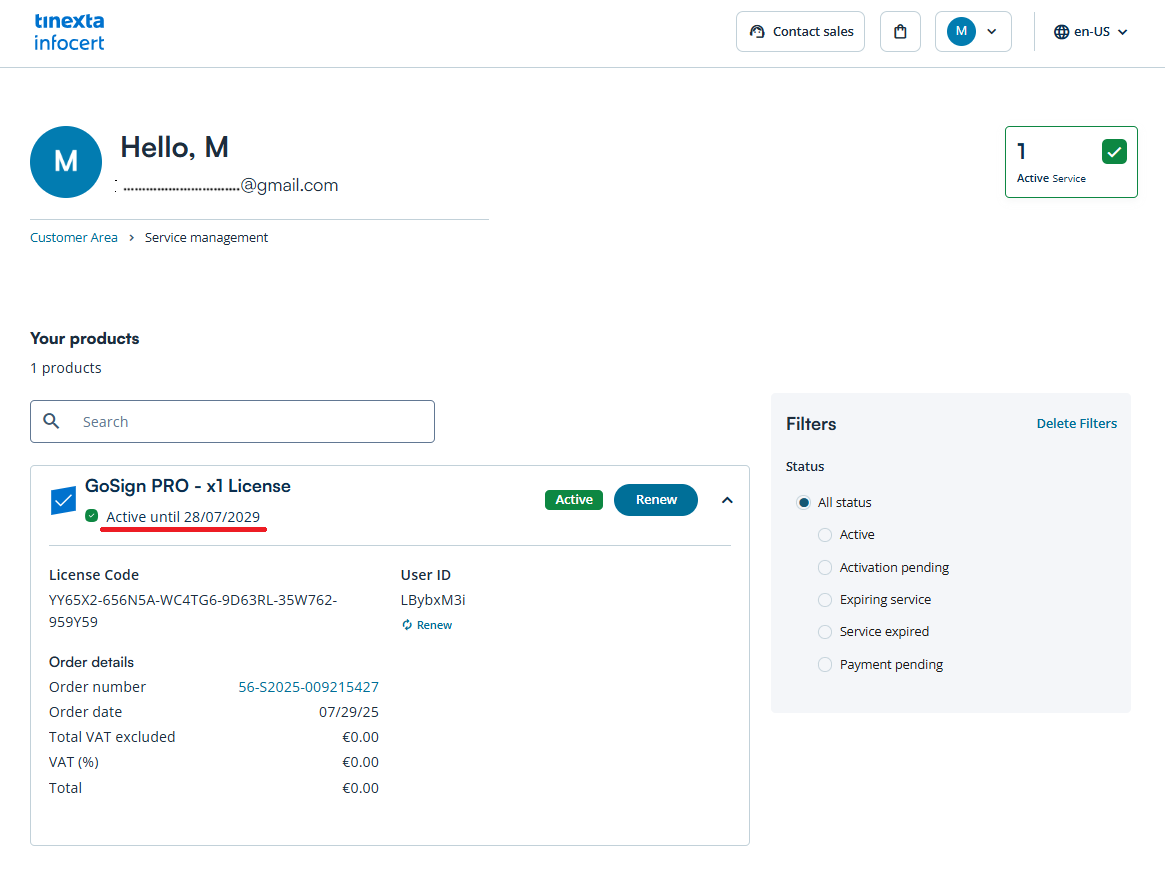Go to Customer Area breadcrumb
Viewport: 1165px width, 876px height.
point(74,238)
